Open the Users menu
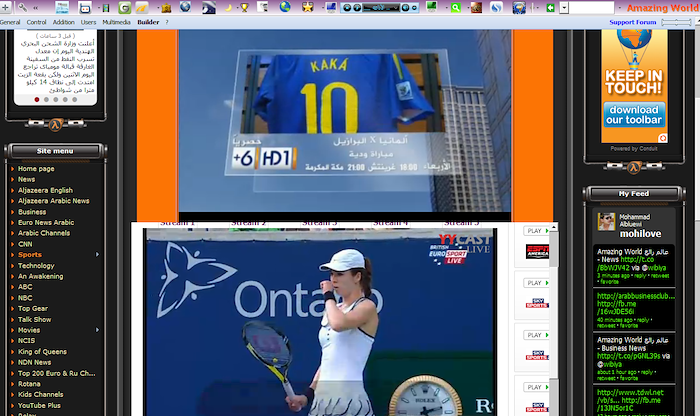This screenshot has width=700, height=416. pos(88,22)
